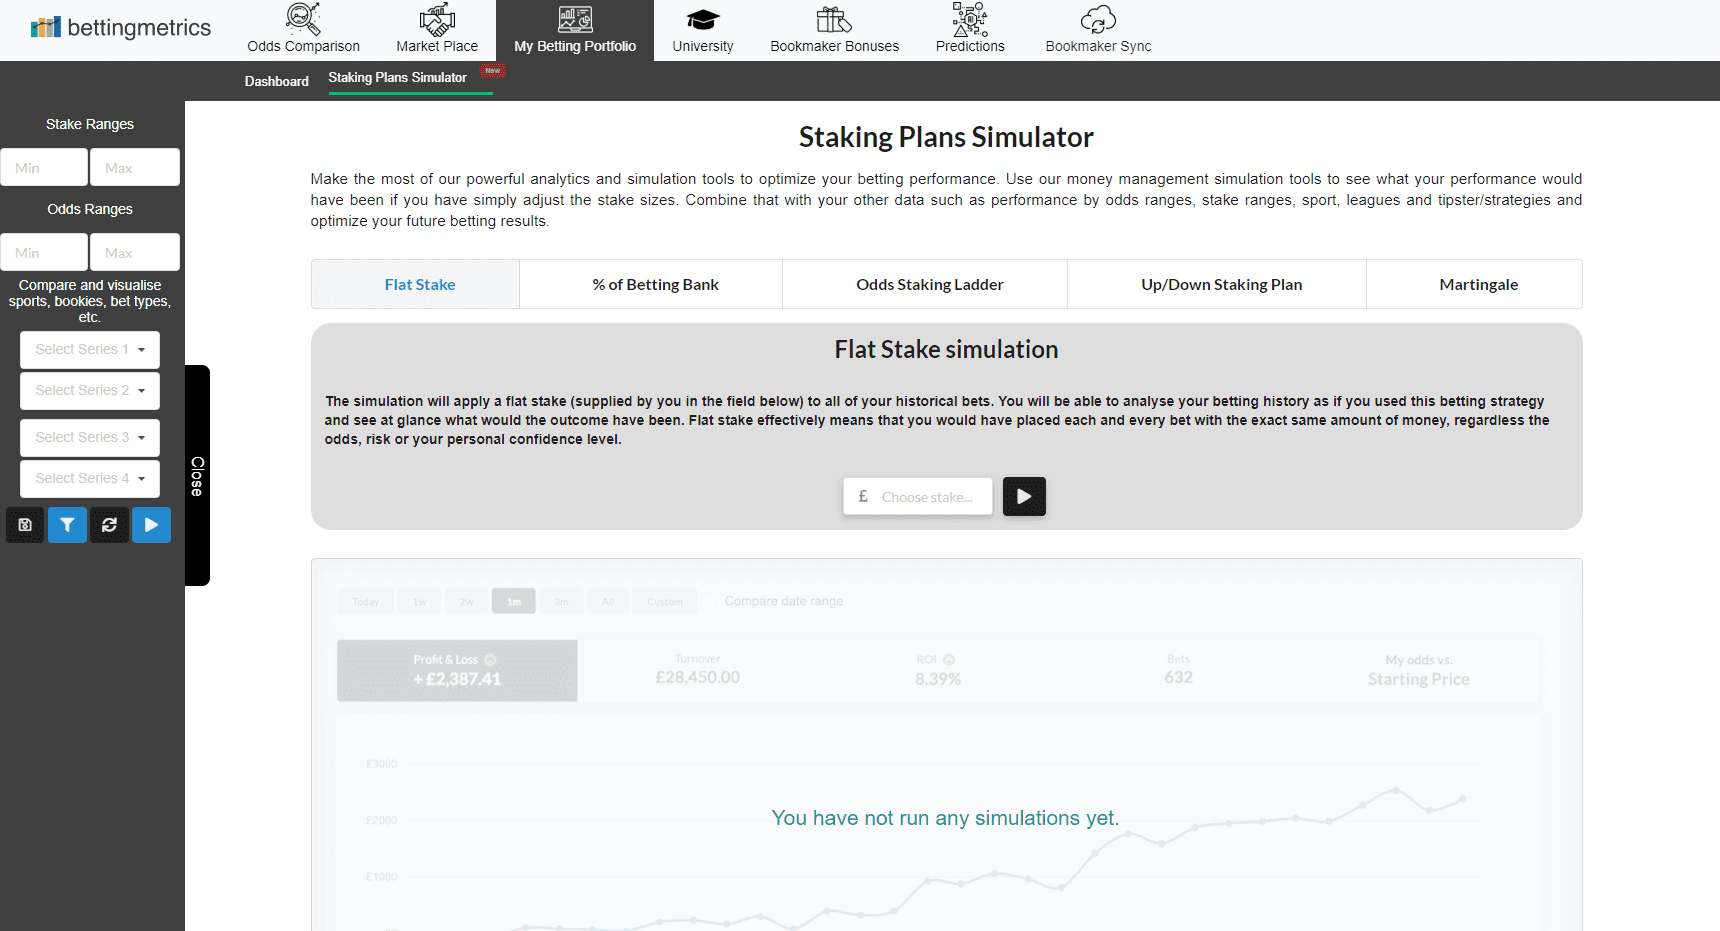Select the 2w date range button
This screenshot has height=931, width=1720.
tap(467, 601)
